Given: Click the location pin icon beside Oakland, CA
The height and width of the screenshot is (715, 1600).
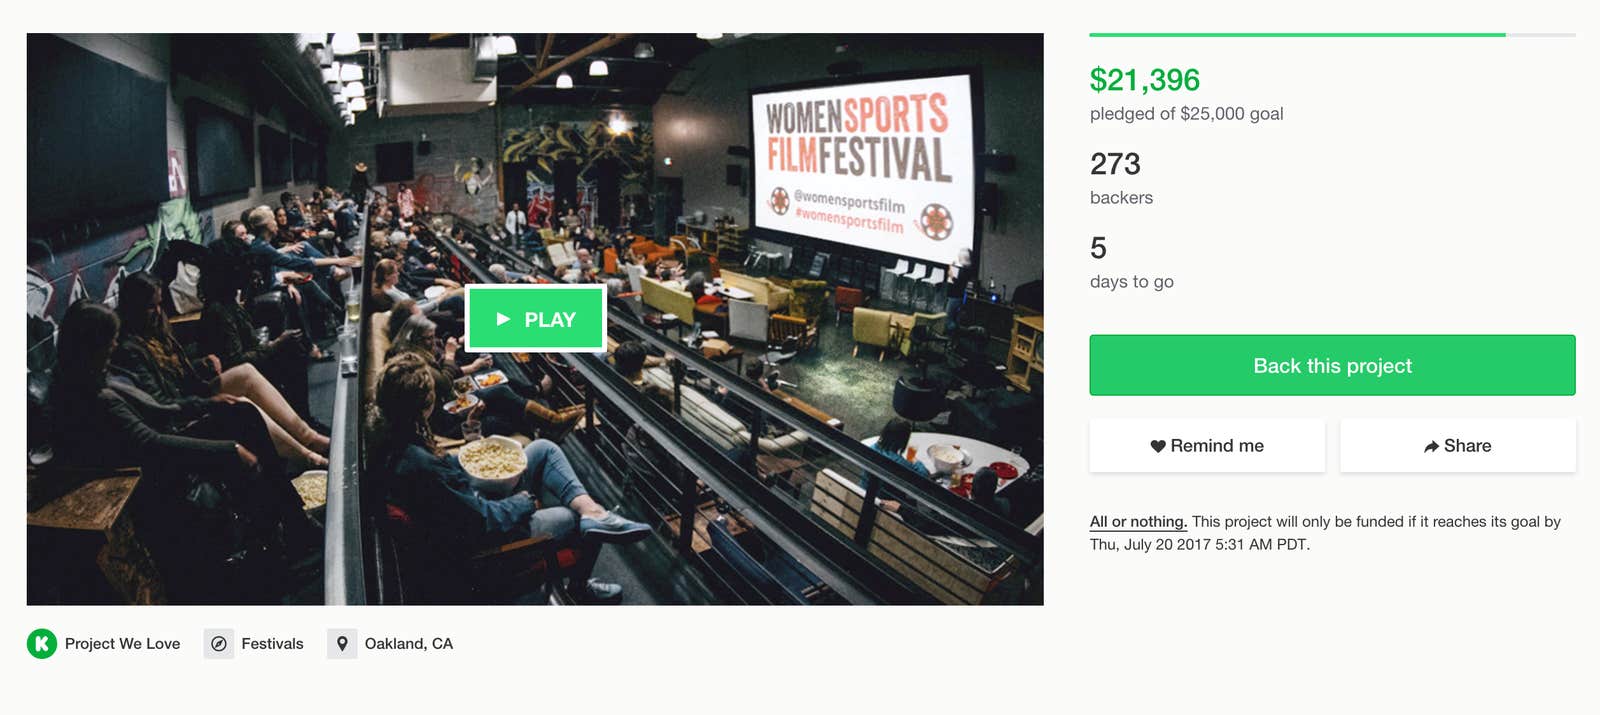Looking at the screenshot, I should (340, 643).
